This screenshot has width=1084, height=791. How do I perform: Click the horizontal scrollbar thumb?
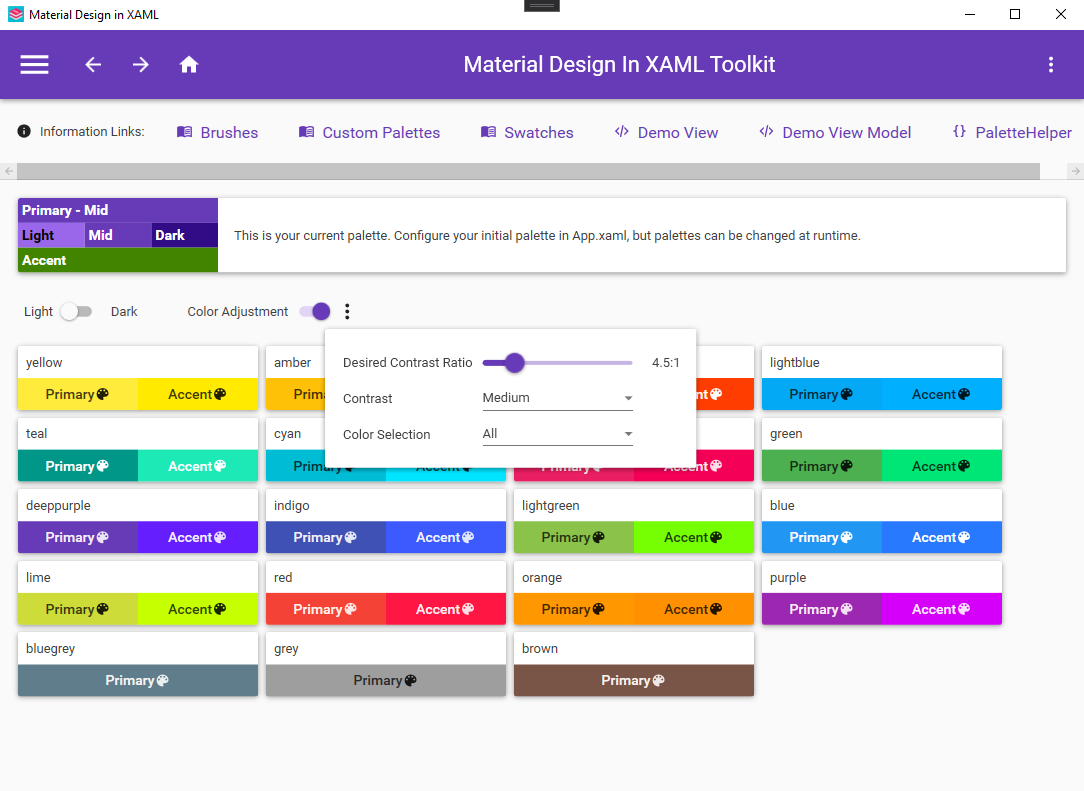[528, 171]
